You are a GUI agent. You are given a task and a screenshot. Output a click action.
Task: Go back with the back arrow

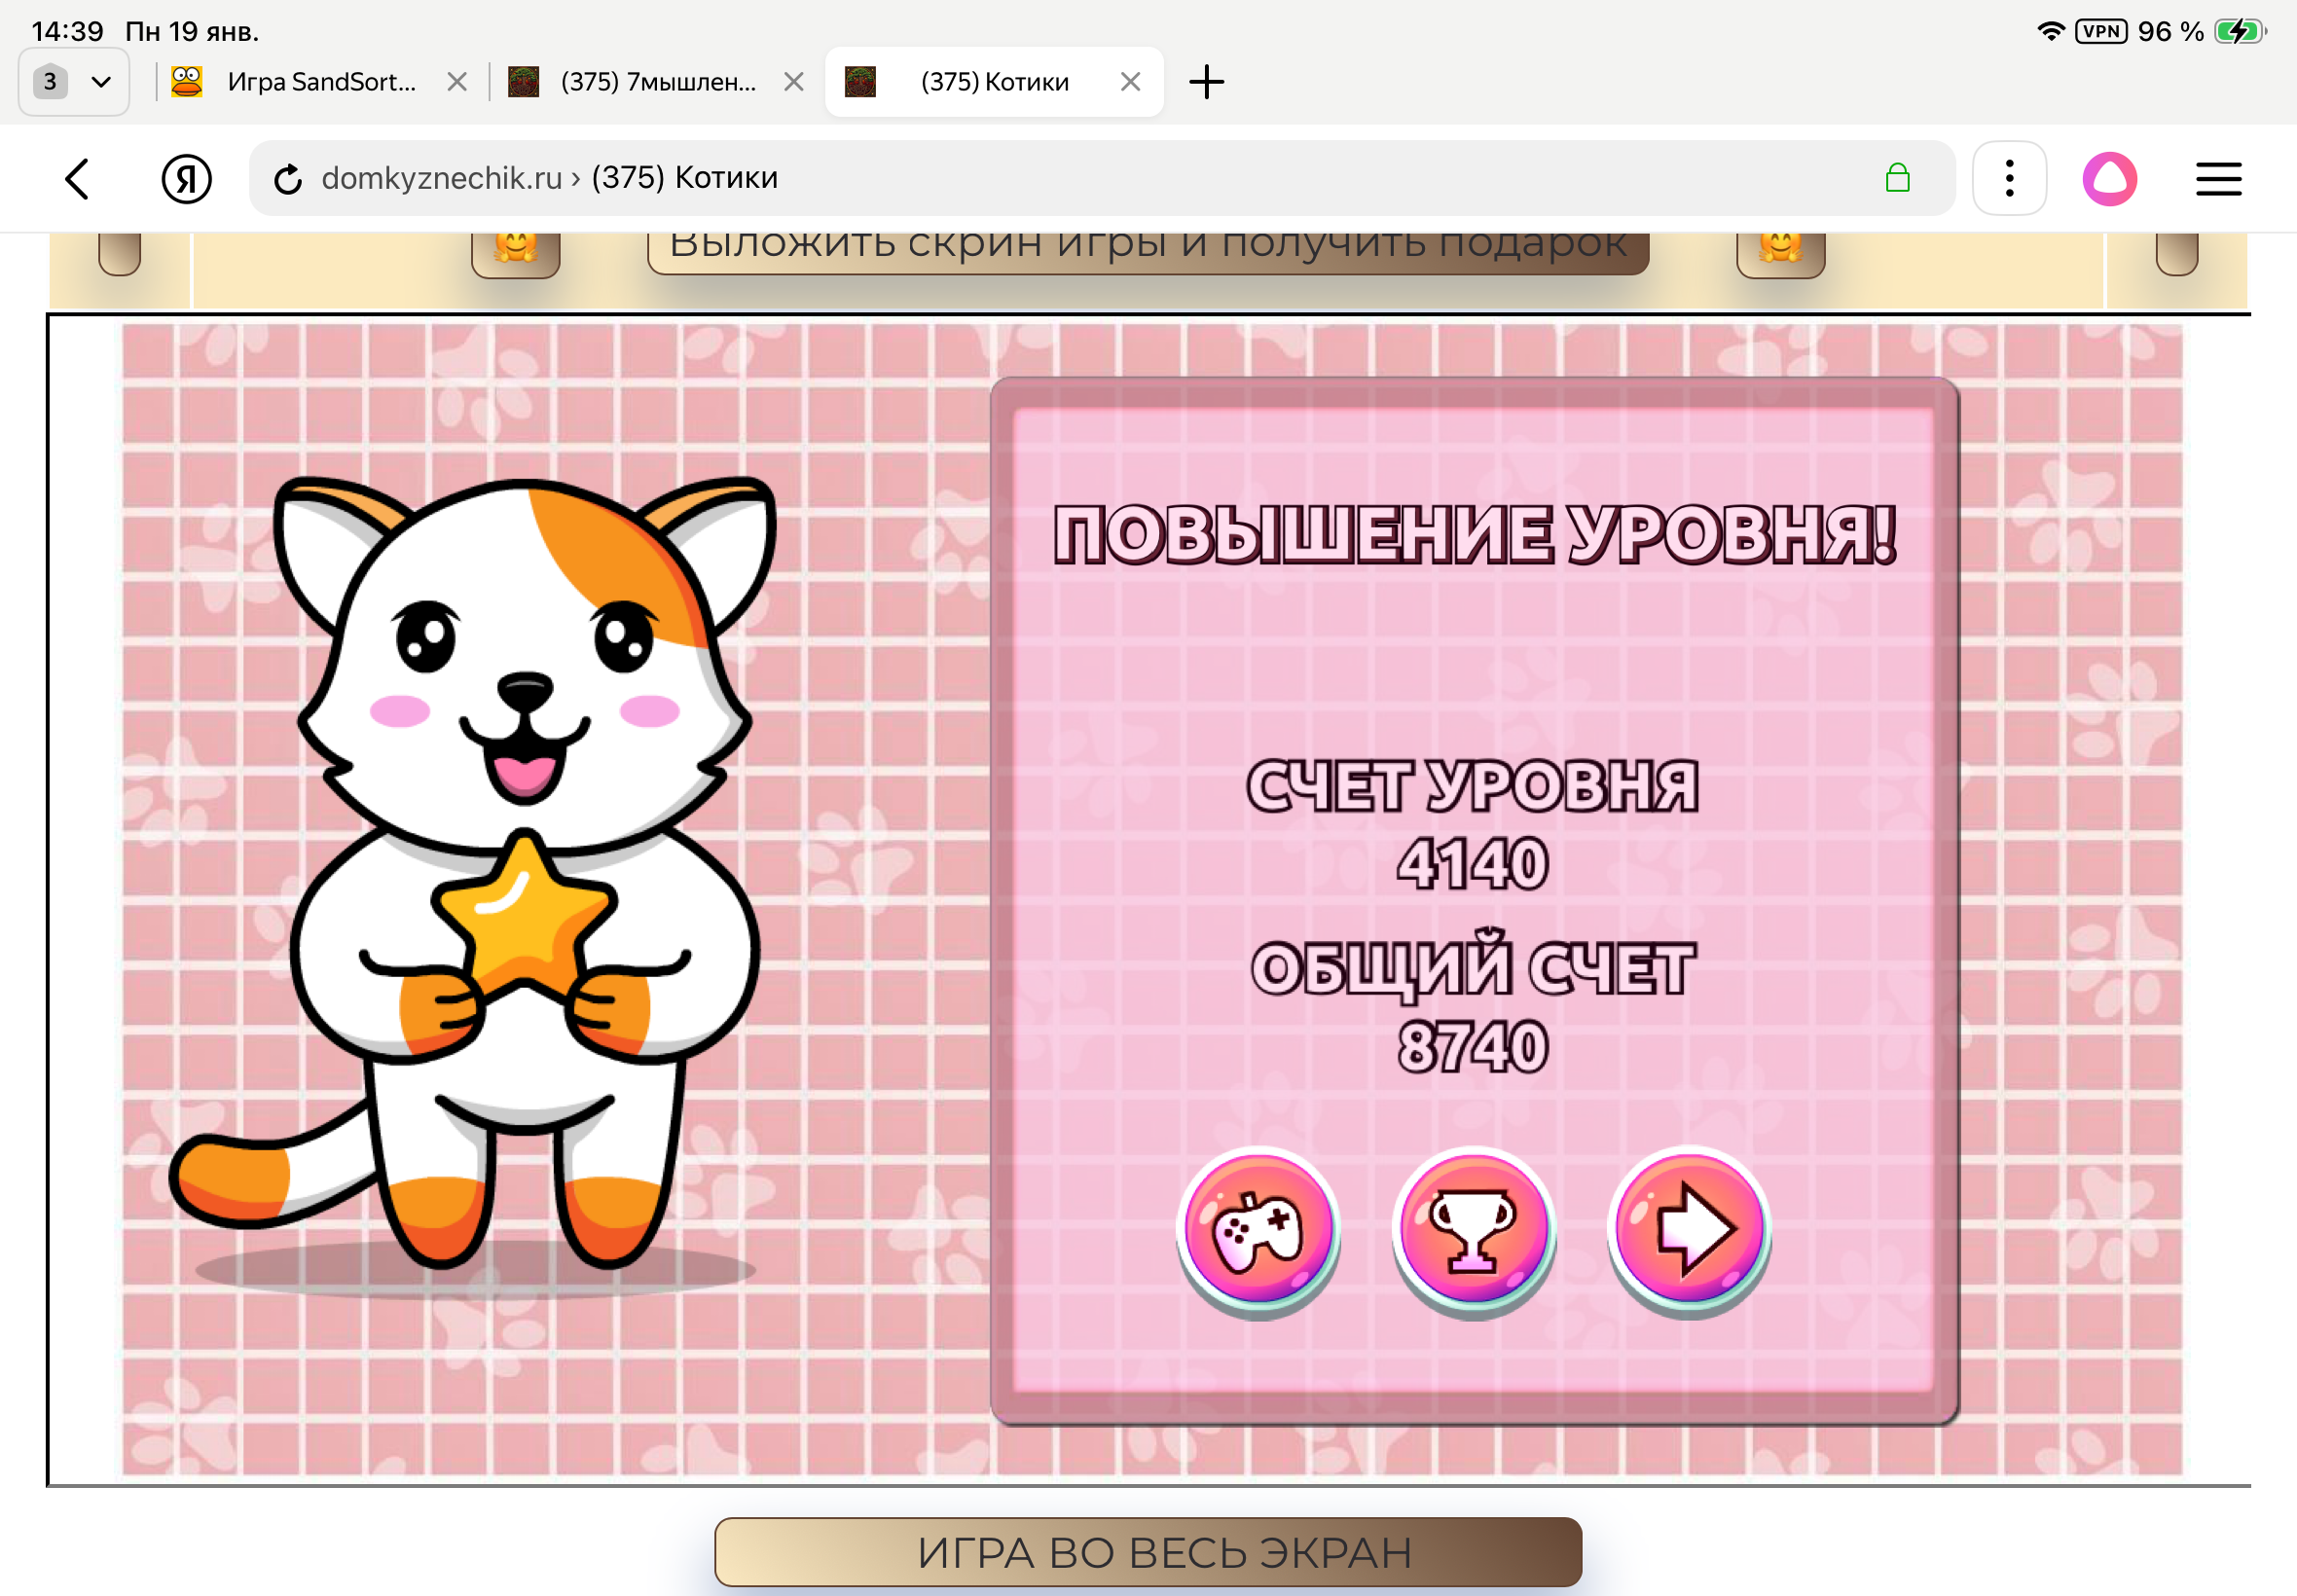(77, 179)
